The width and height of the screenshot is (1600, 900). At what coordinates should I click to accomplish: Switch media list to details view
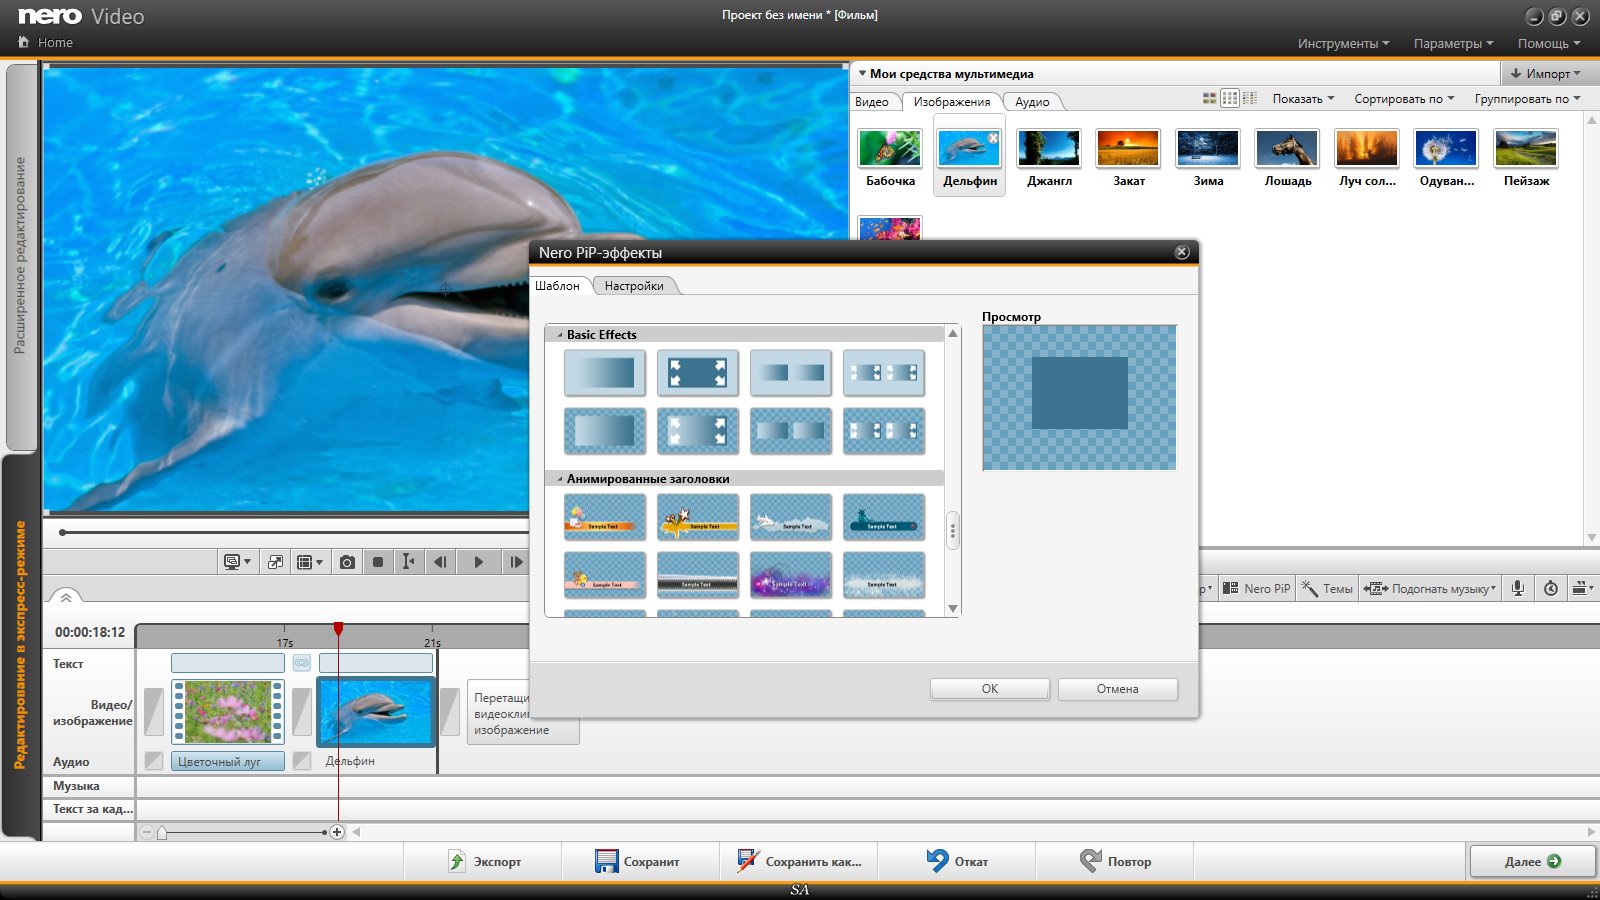1250,98
